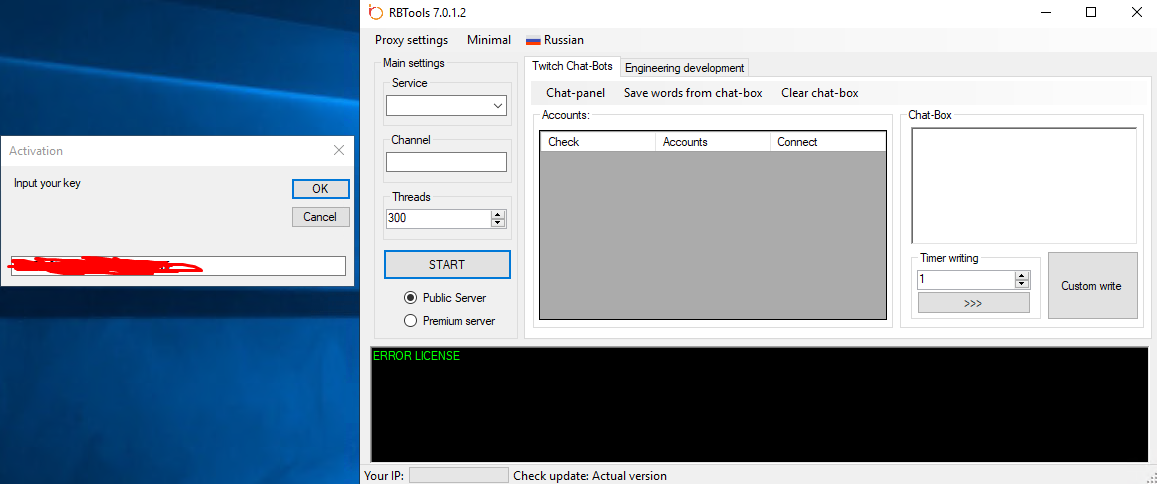Switch to the Twitch Chat-Bots tab

[x=572, y=67]
